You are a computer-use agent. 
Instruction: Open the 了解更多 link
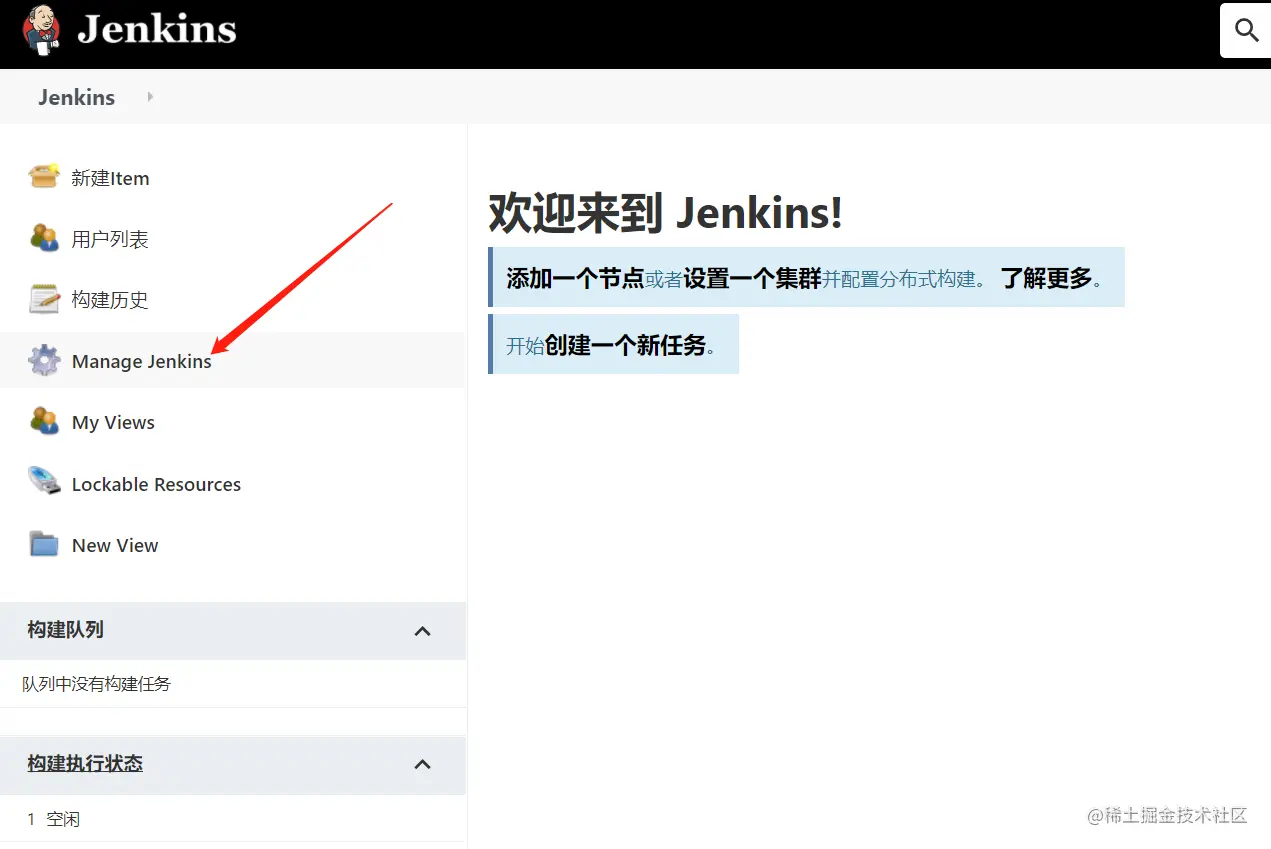tap(1046, 278)
